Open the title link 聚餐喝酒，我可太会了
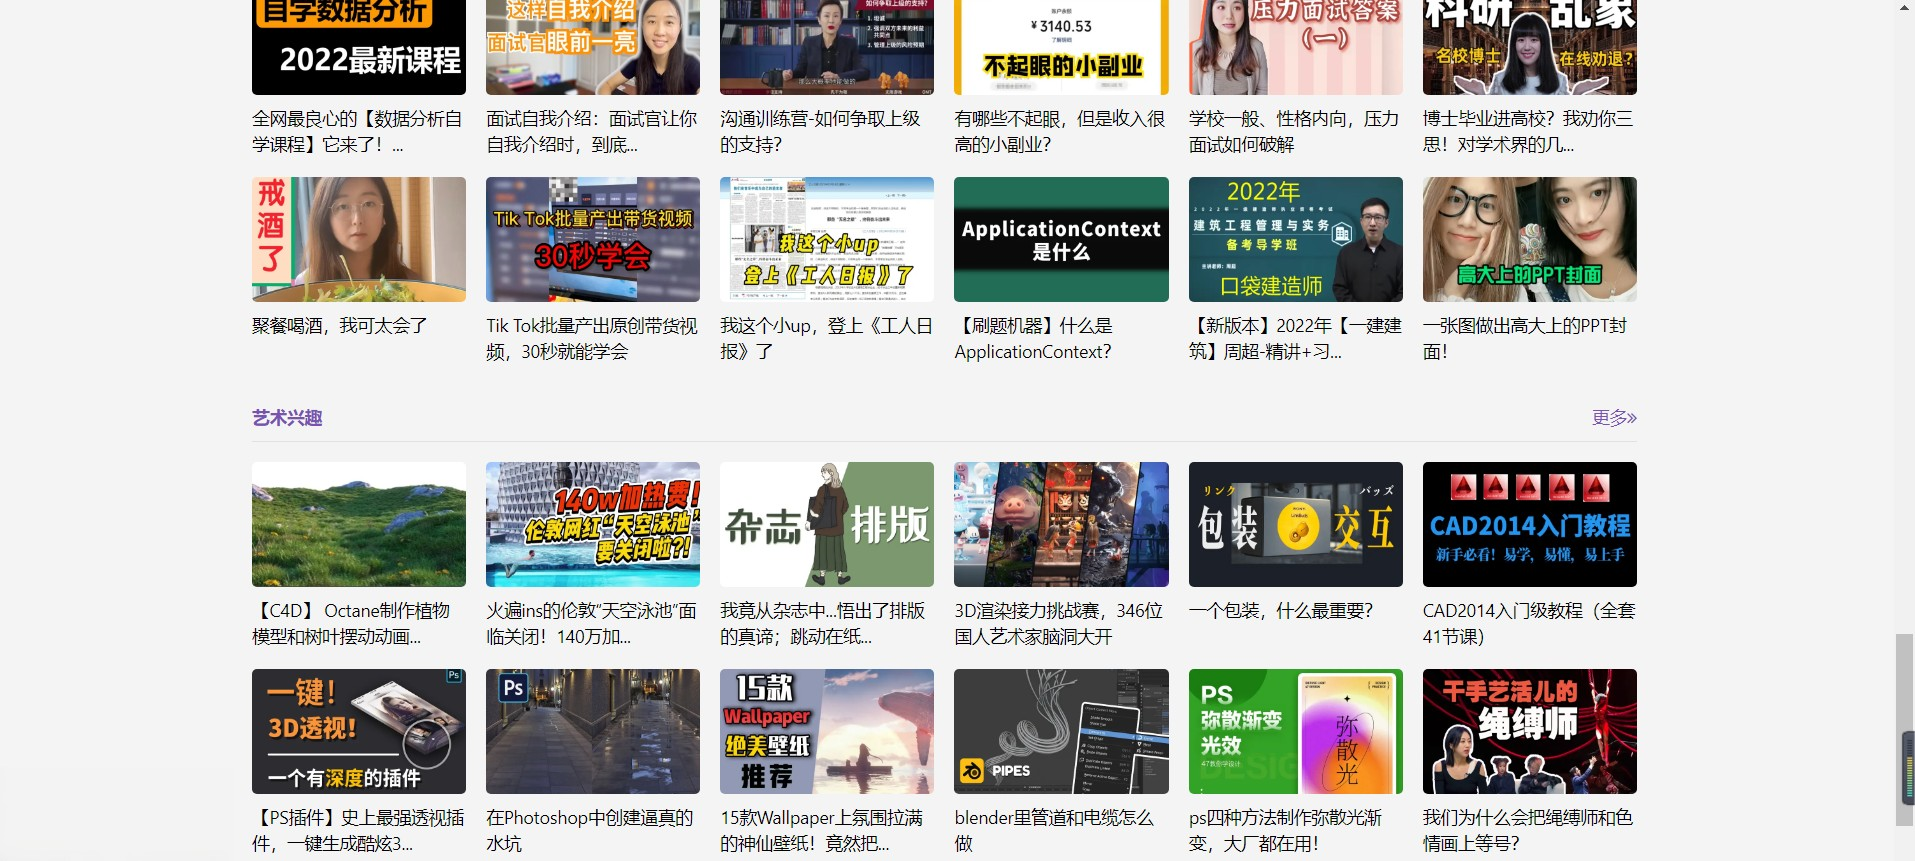1915x861 pixels. (340, 326)
